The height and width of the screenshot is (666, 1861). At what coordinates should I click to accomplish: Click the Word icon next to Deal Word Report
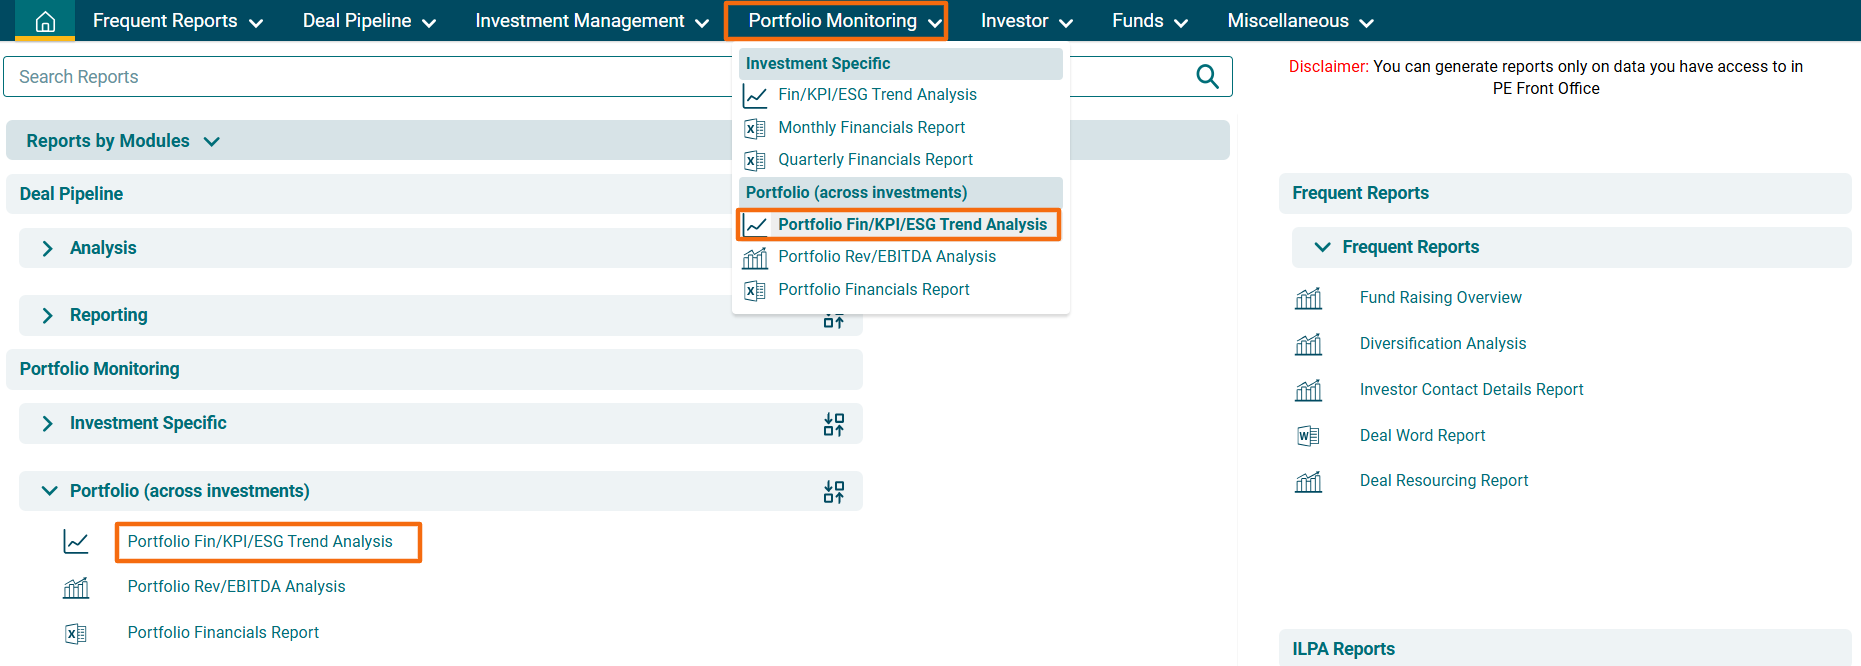[1308, 436]
